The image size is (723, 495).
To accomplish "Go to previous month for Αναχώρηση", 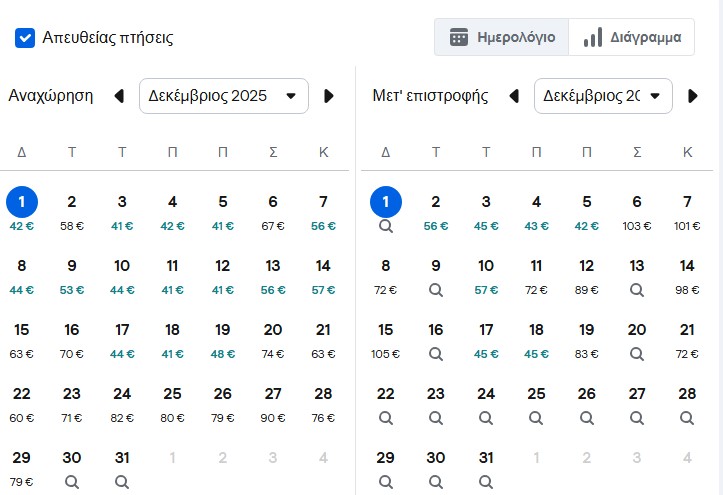I will pyautogui.click(x=119, y=96).
